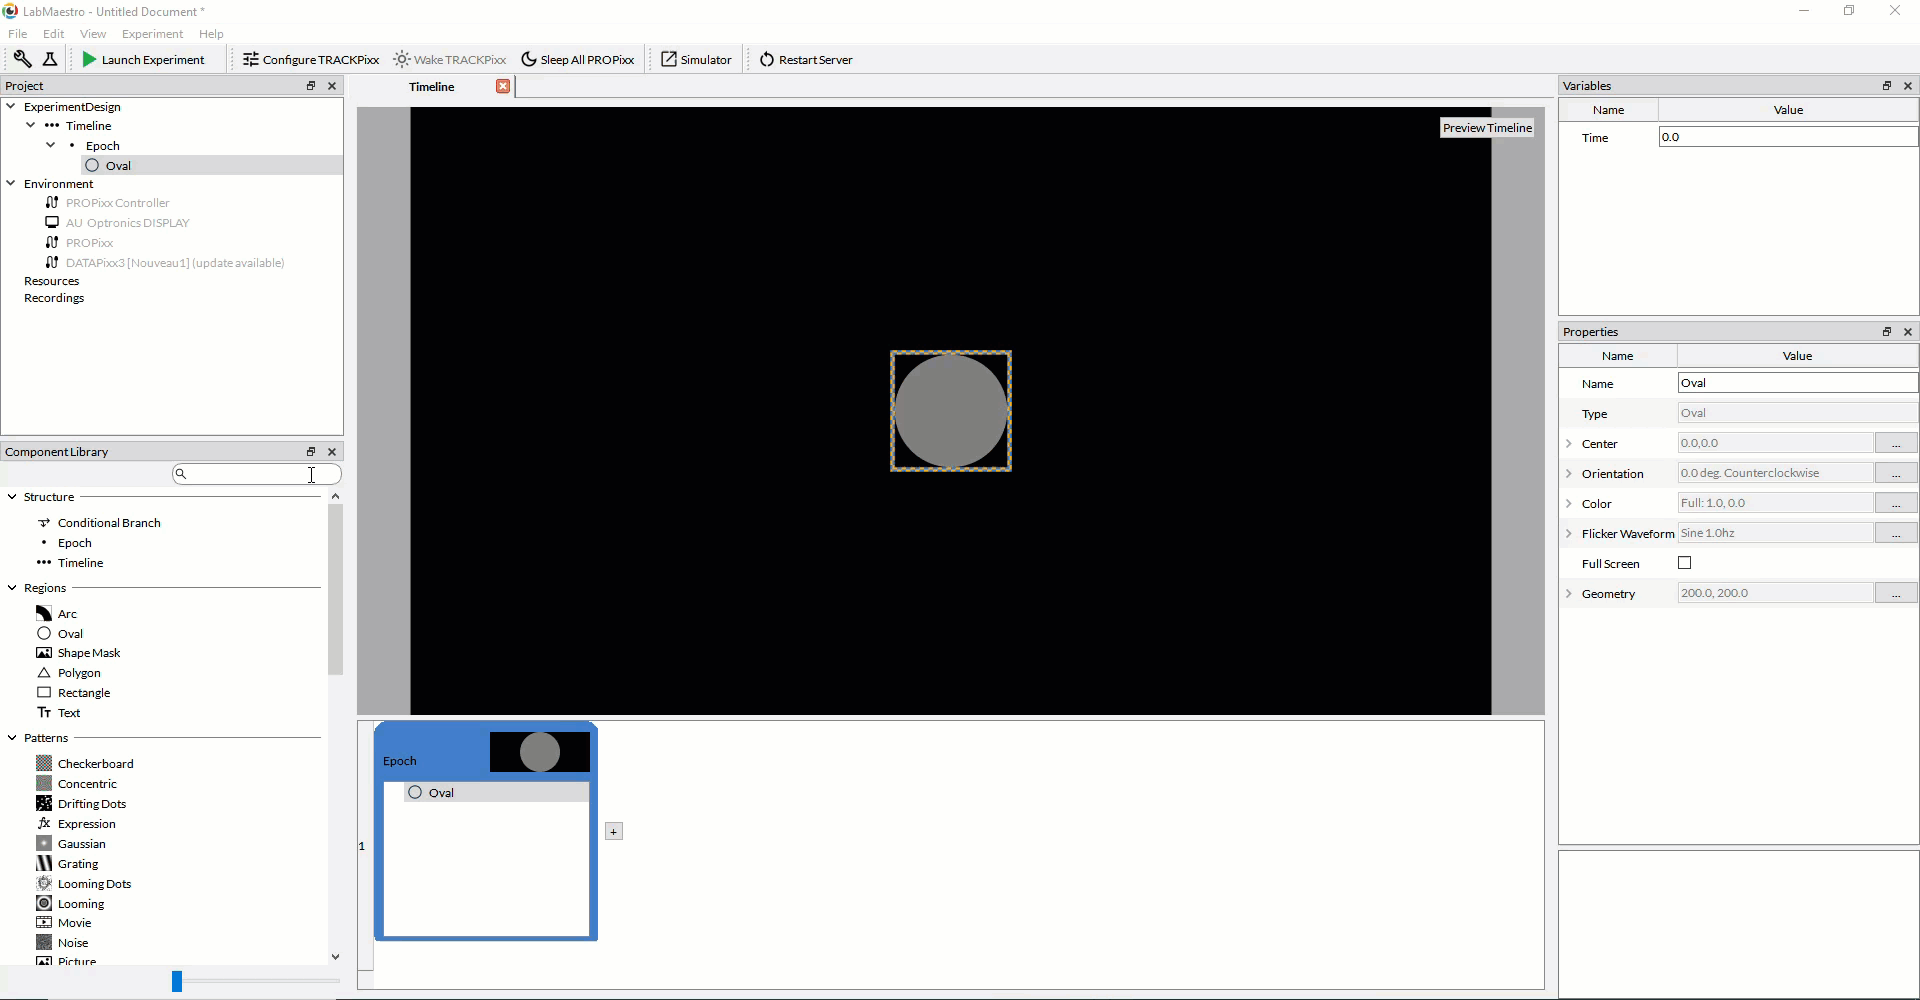1920x1000 pixels.
Task: Expand the Geometry property row
Action: point(1569,594)
